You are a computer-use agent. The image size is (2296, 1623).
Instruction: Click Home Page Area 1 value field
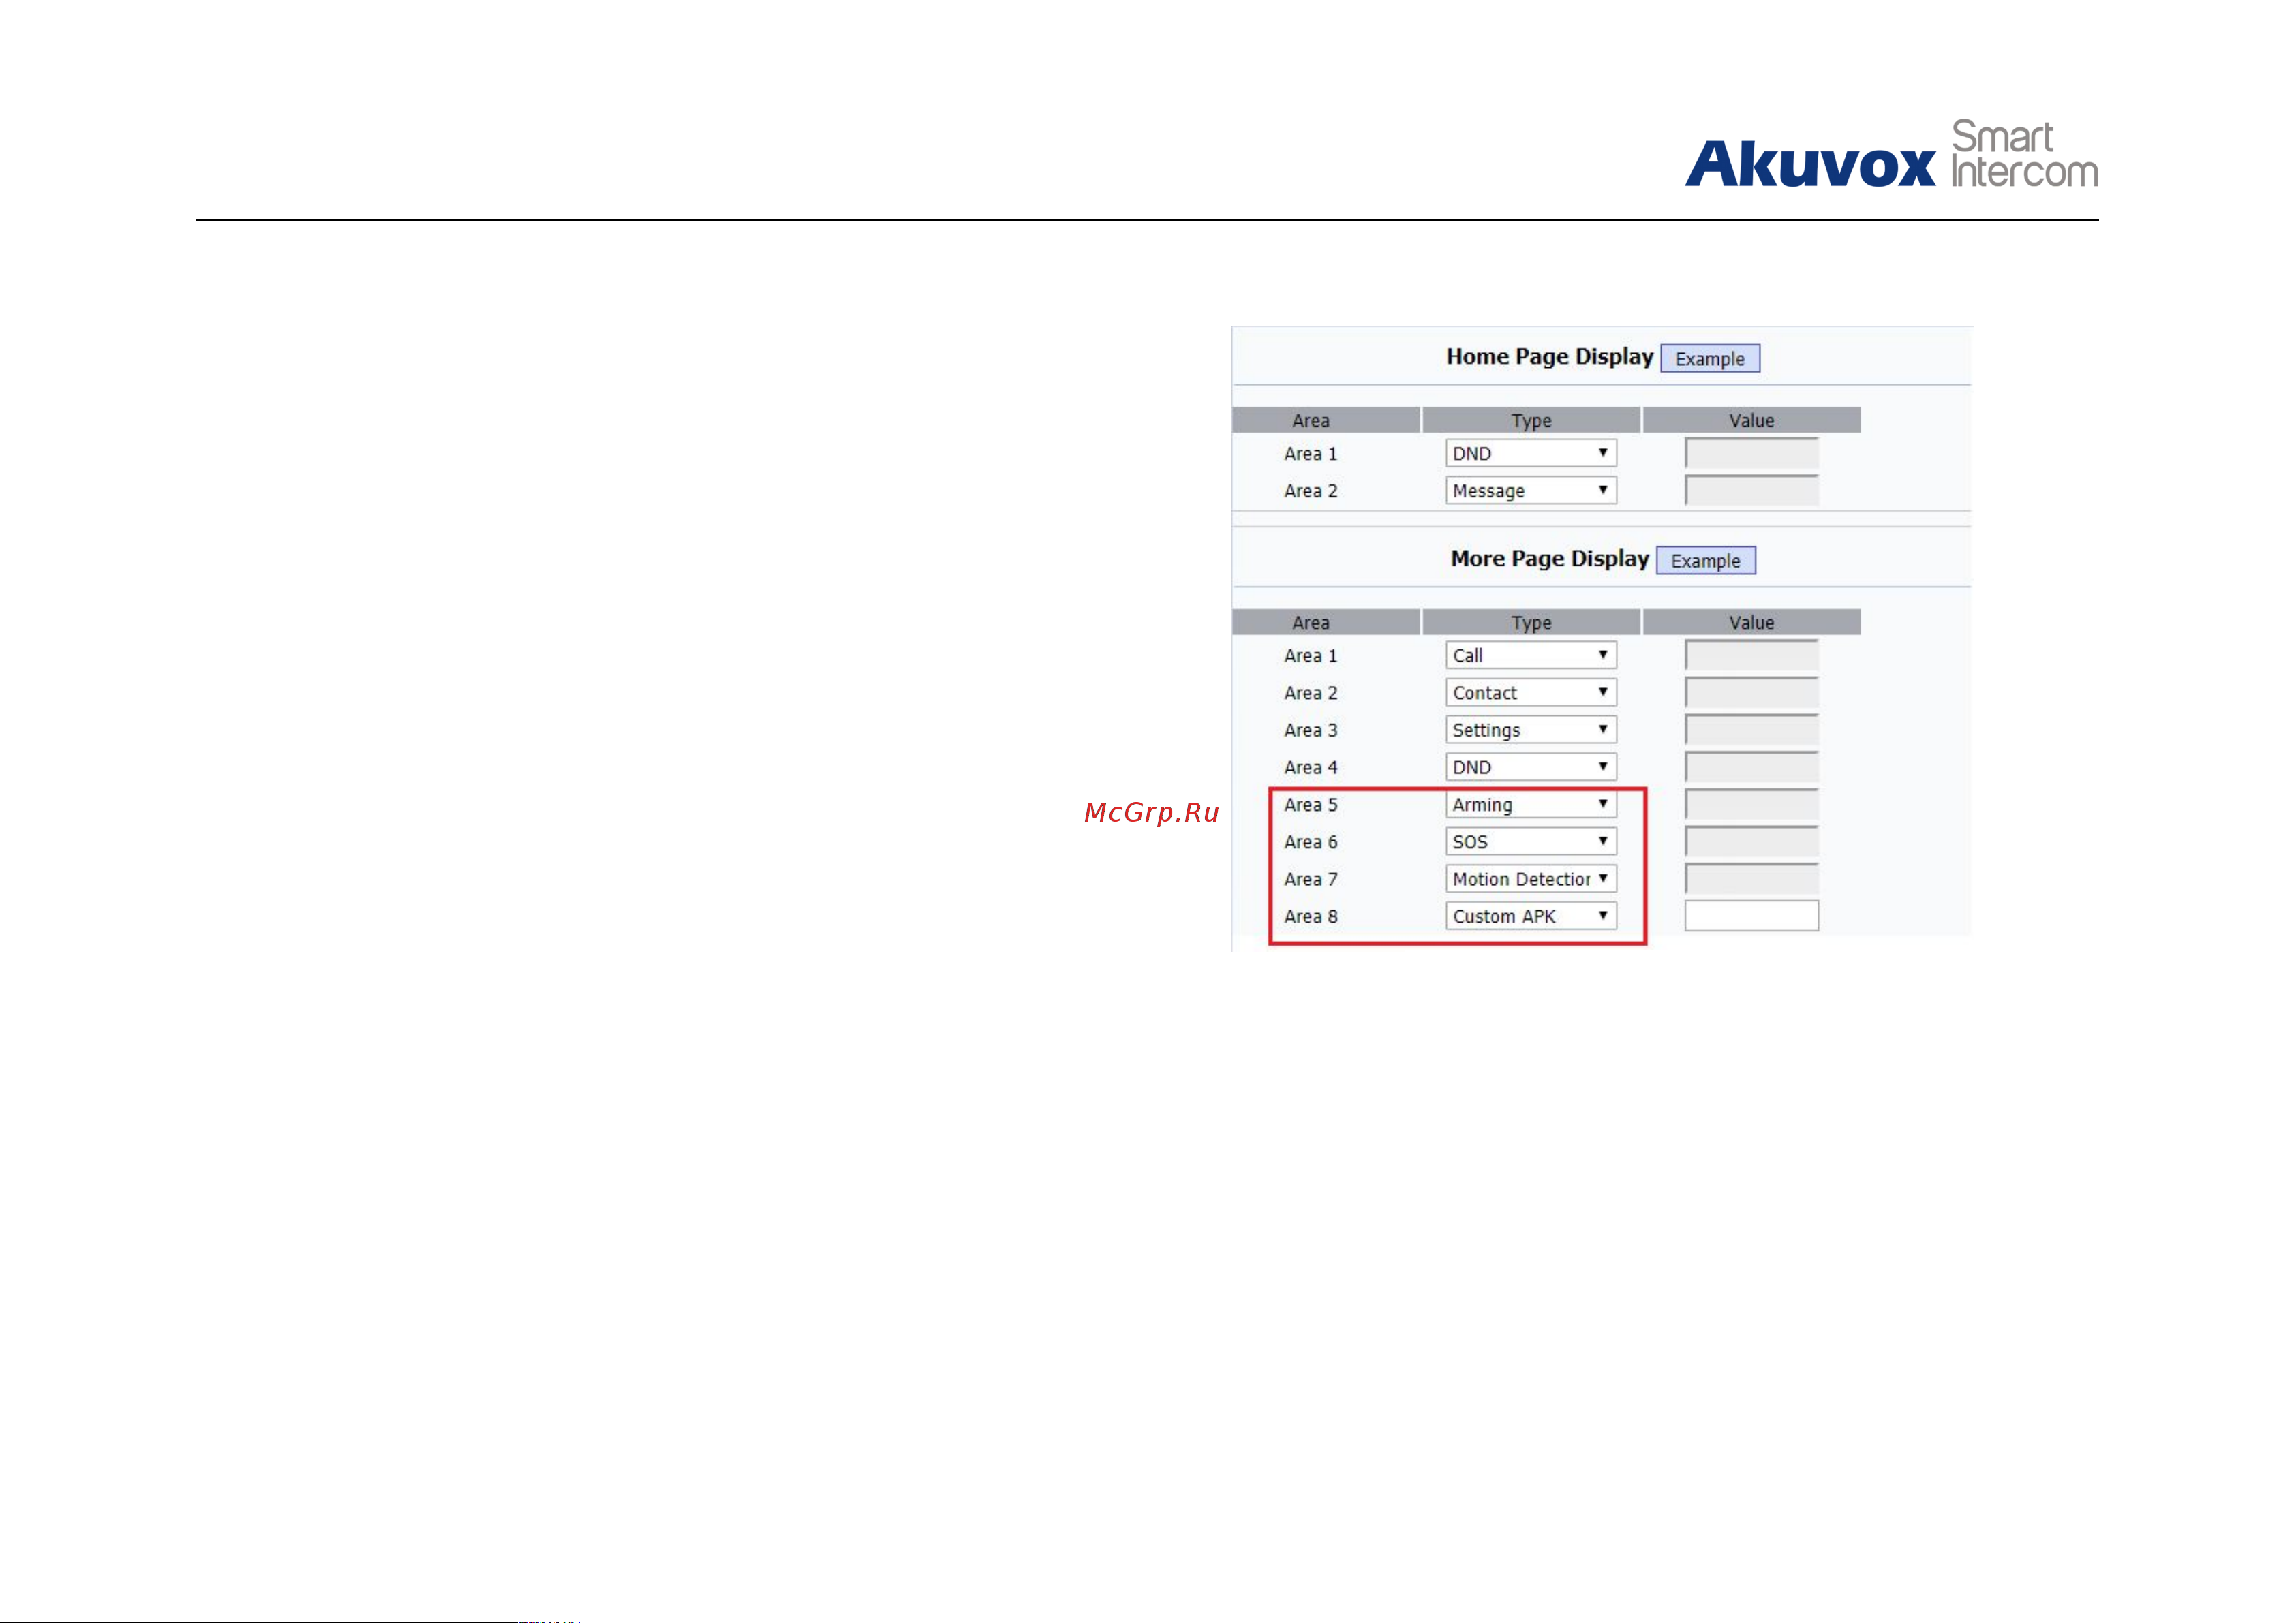coord(1752,453)
